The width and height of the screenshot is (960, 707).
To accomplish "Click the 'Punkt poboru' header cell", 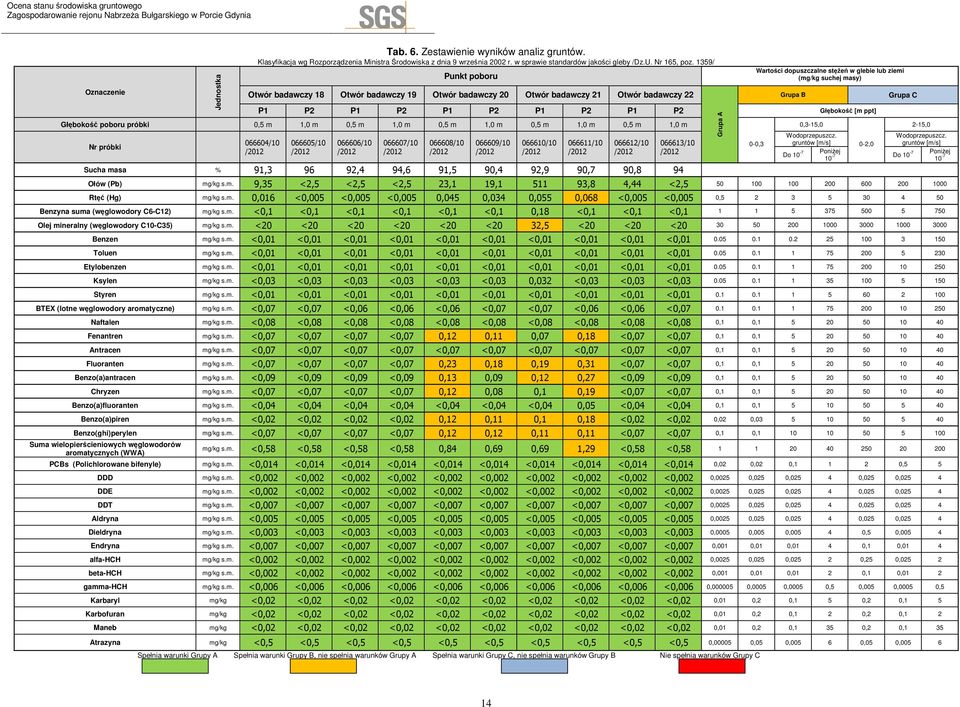I will (x=471, y=77).
